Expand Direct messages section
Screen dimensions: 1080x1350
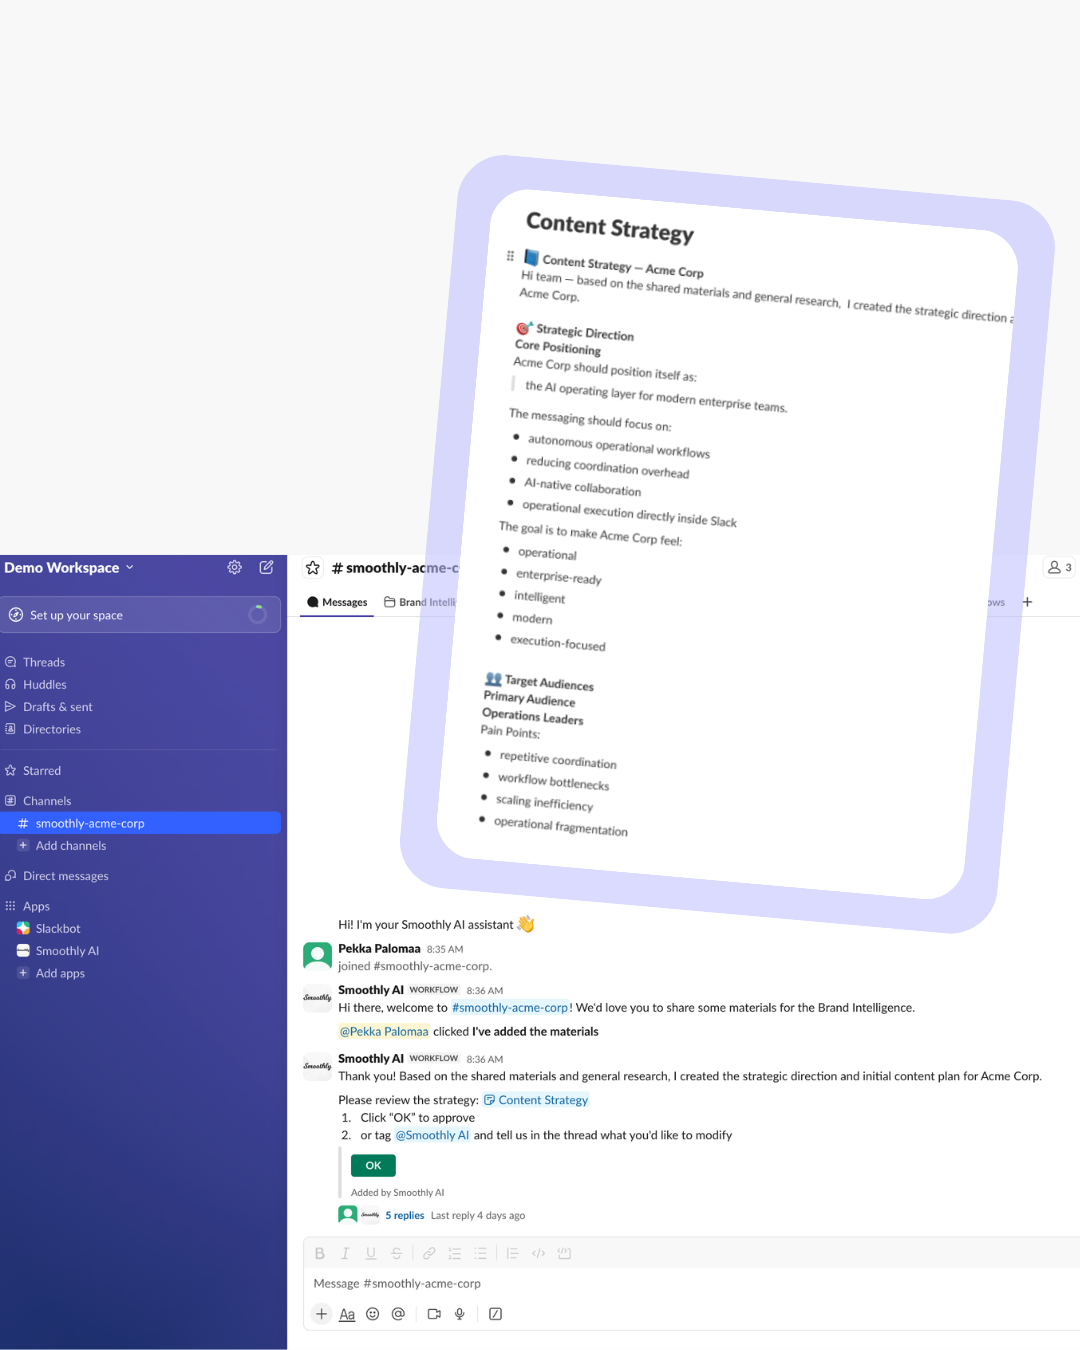click(65, 876)
